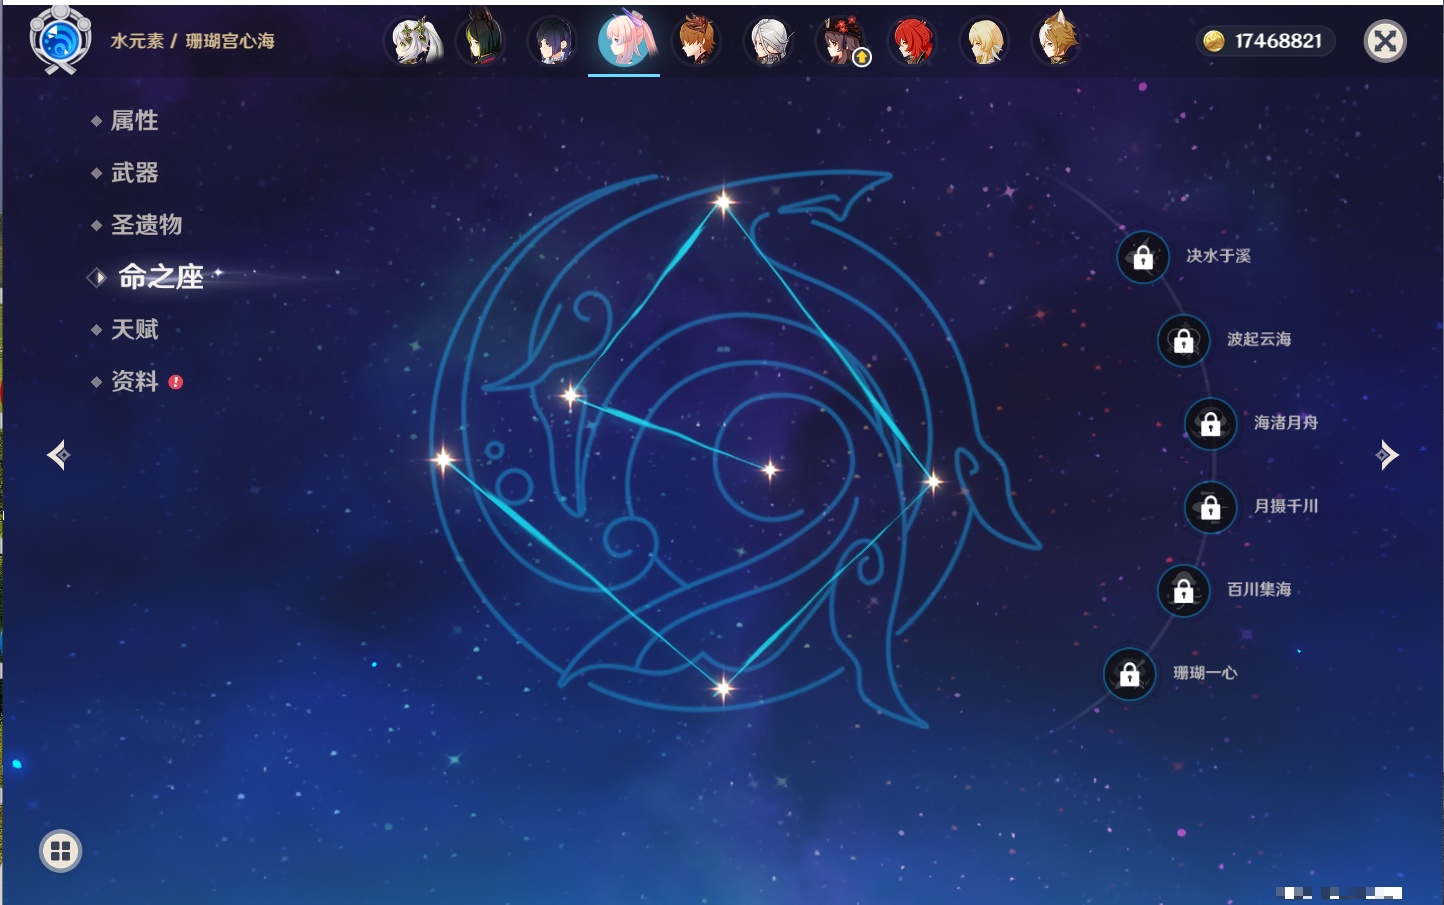Select the dark purple-haired character avatar
This screenshot has height=905, width=1444.
click(x=553, y=41)
